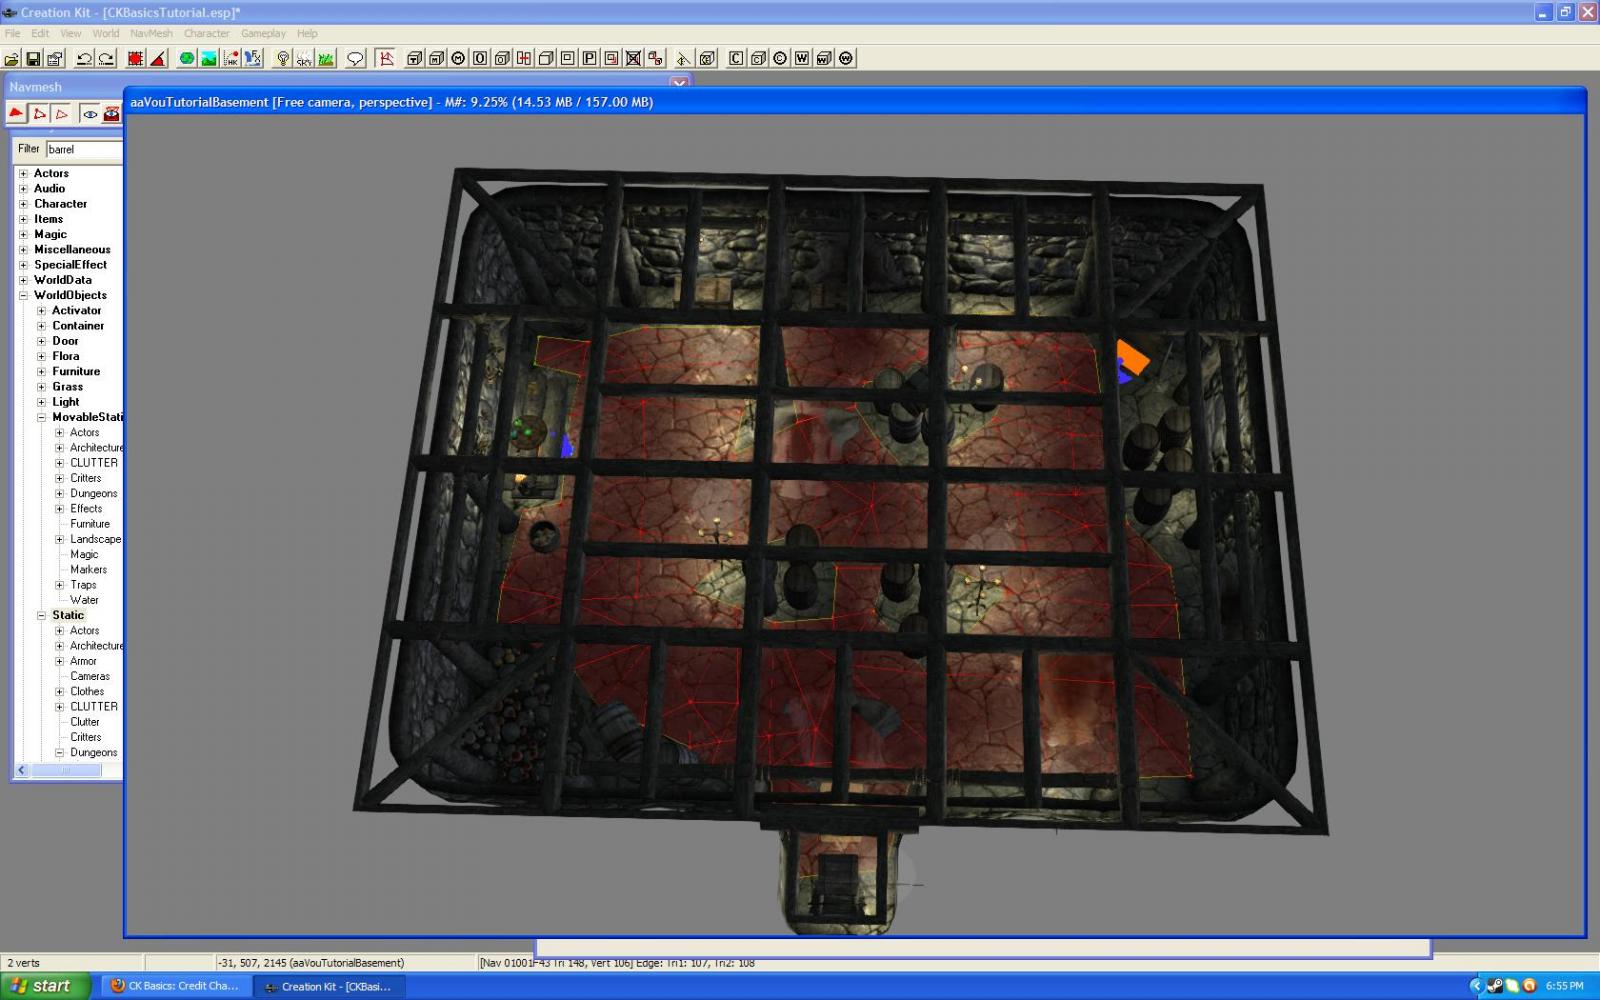The image size is (1600, 1000).
Task: Click the green globe world toolbar icon
Action: tap(187, 59)
